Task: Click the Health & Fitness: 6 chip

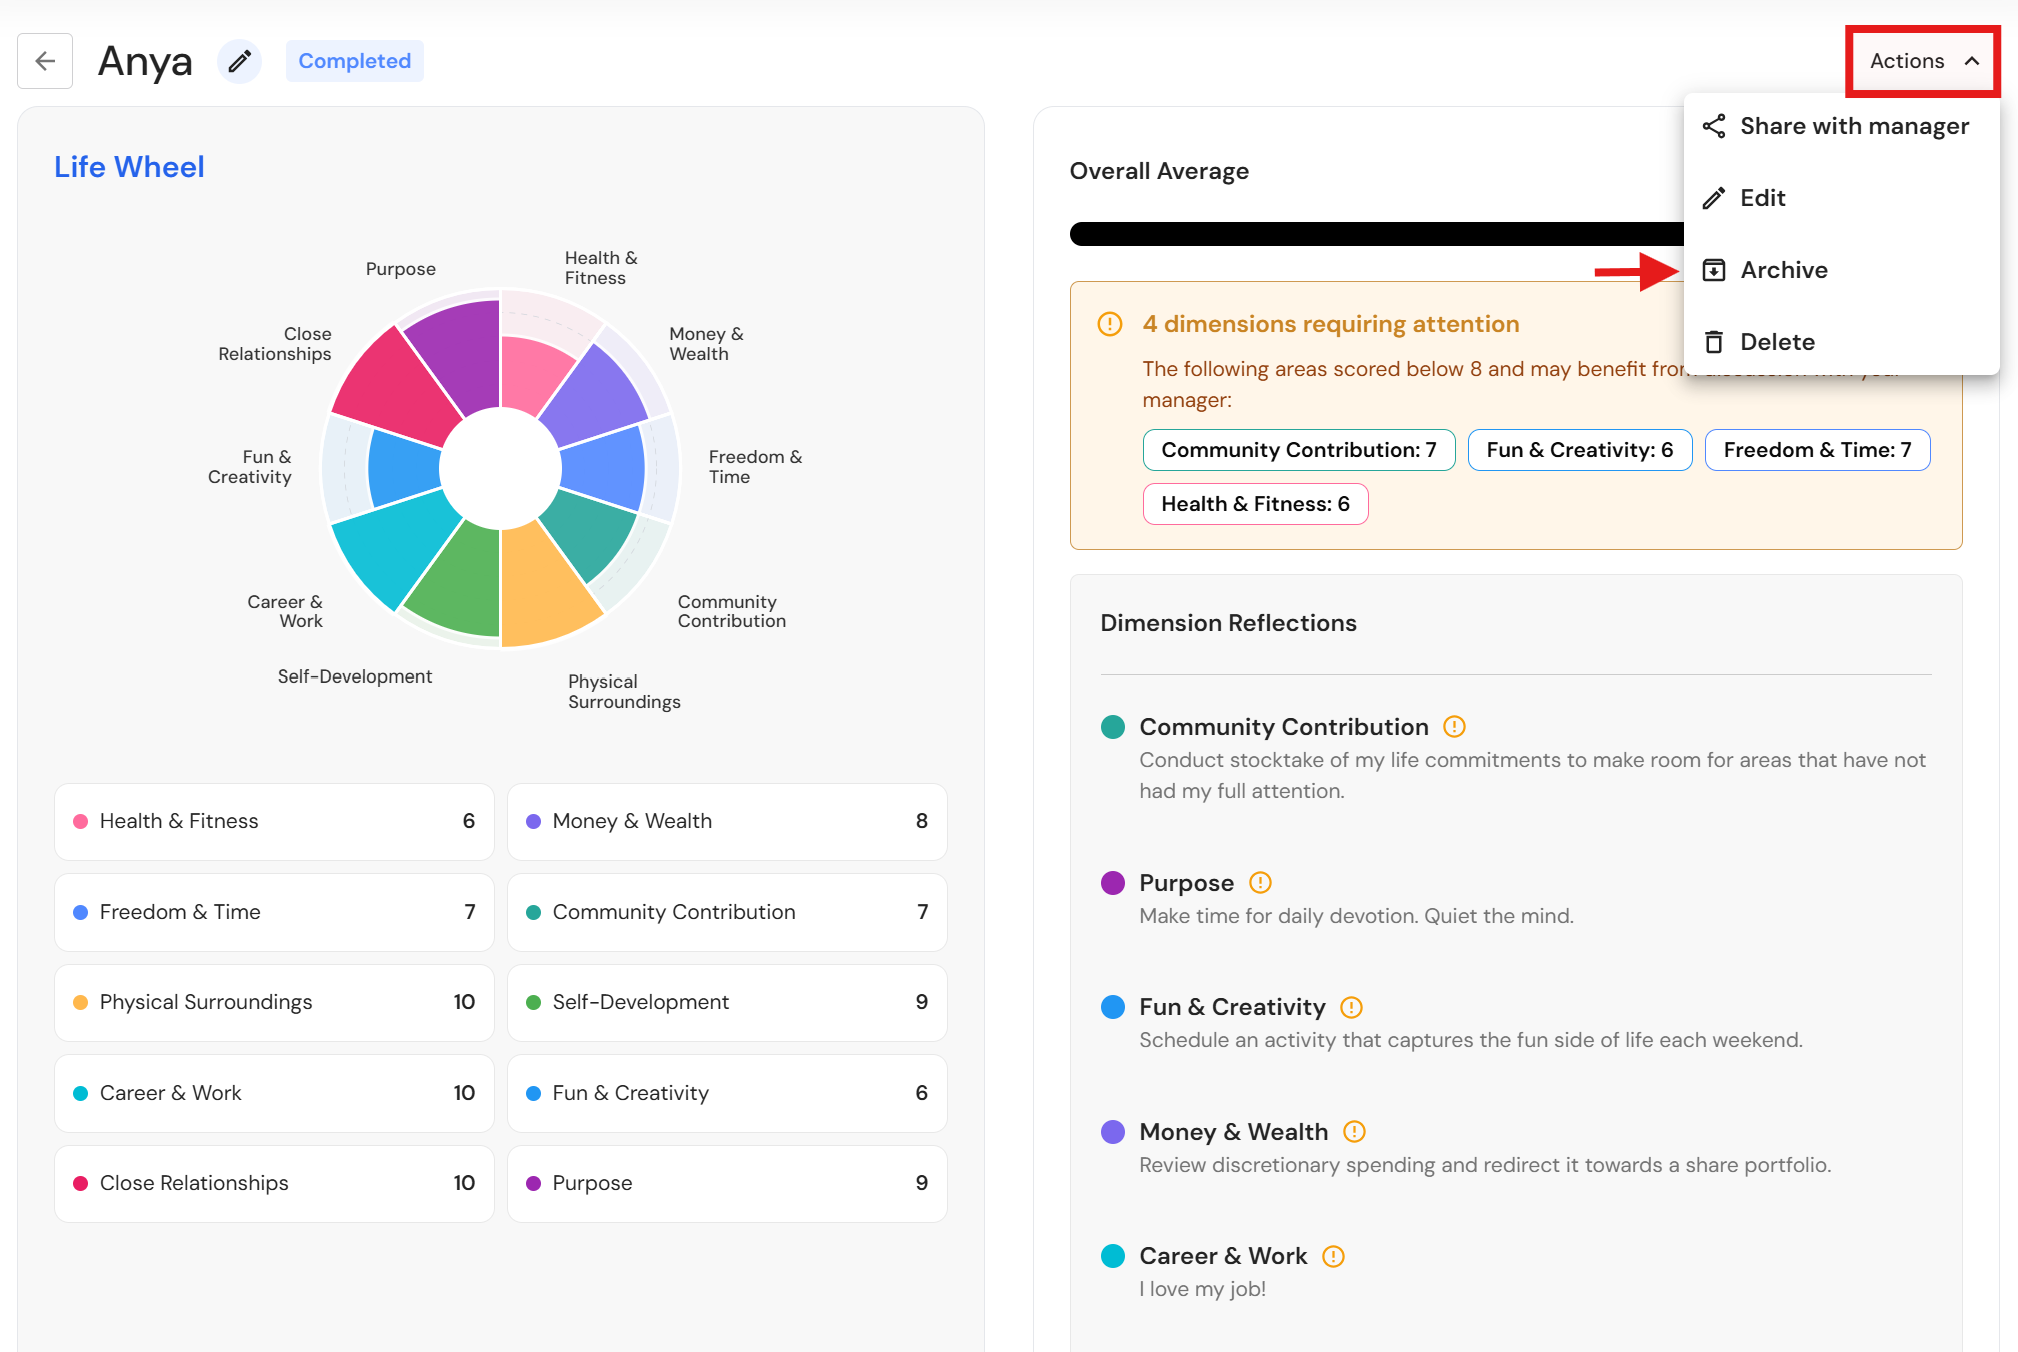Action: (x=1256, y=504)
